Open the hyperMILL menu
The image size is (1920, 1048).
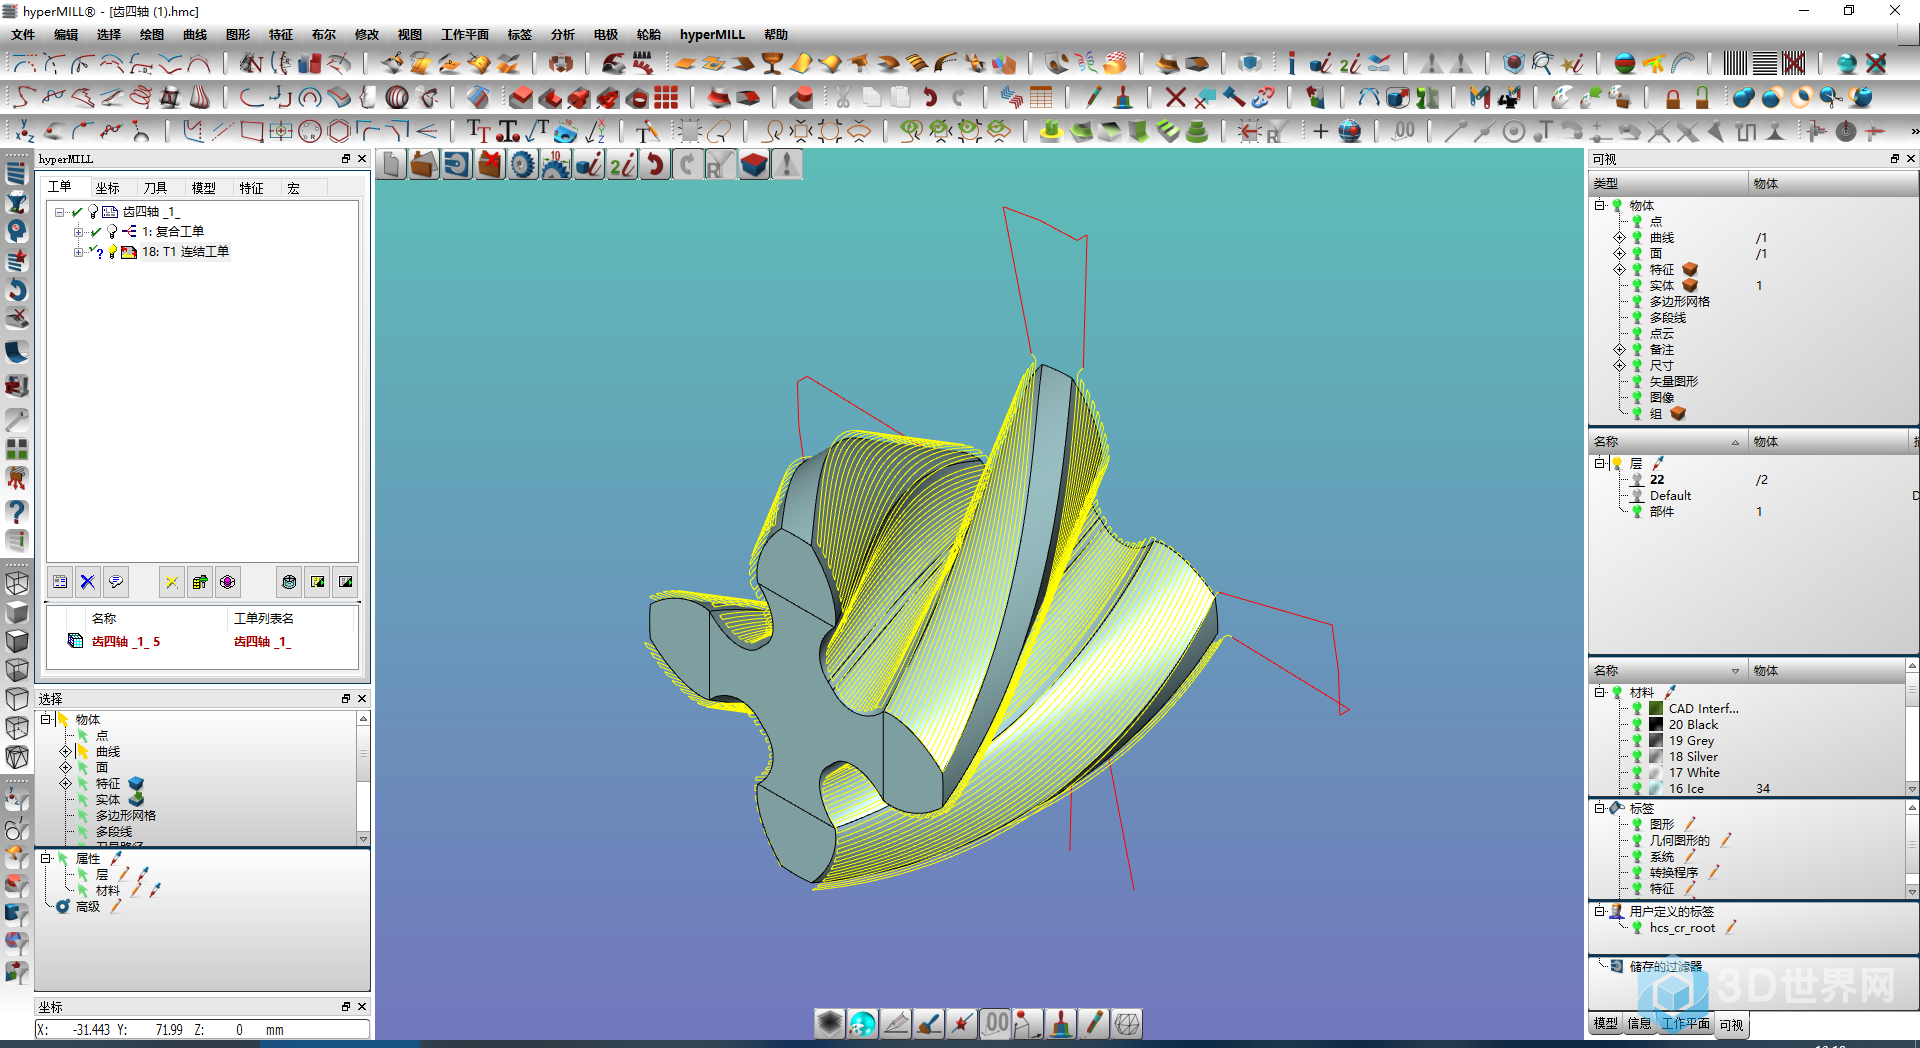coord(712,34)
